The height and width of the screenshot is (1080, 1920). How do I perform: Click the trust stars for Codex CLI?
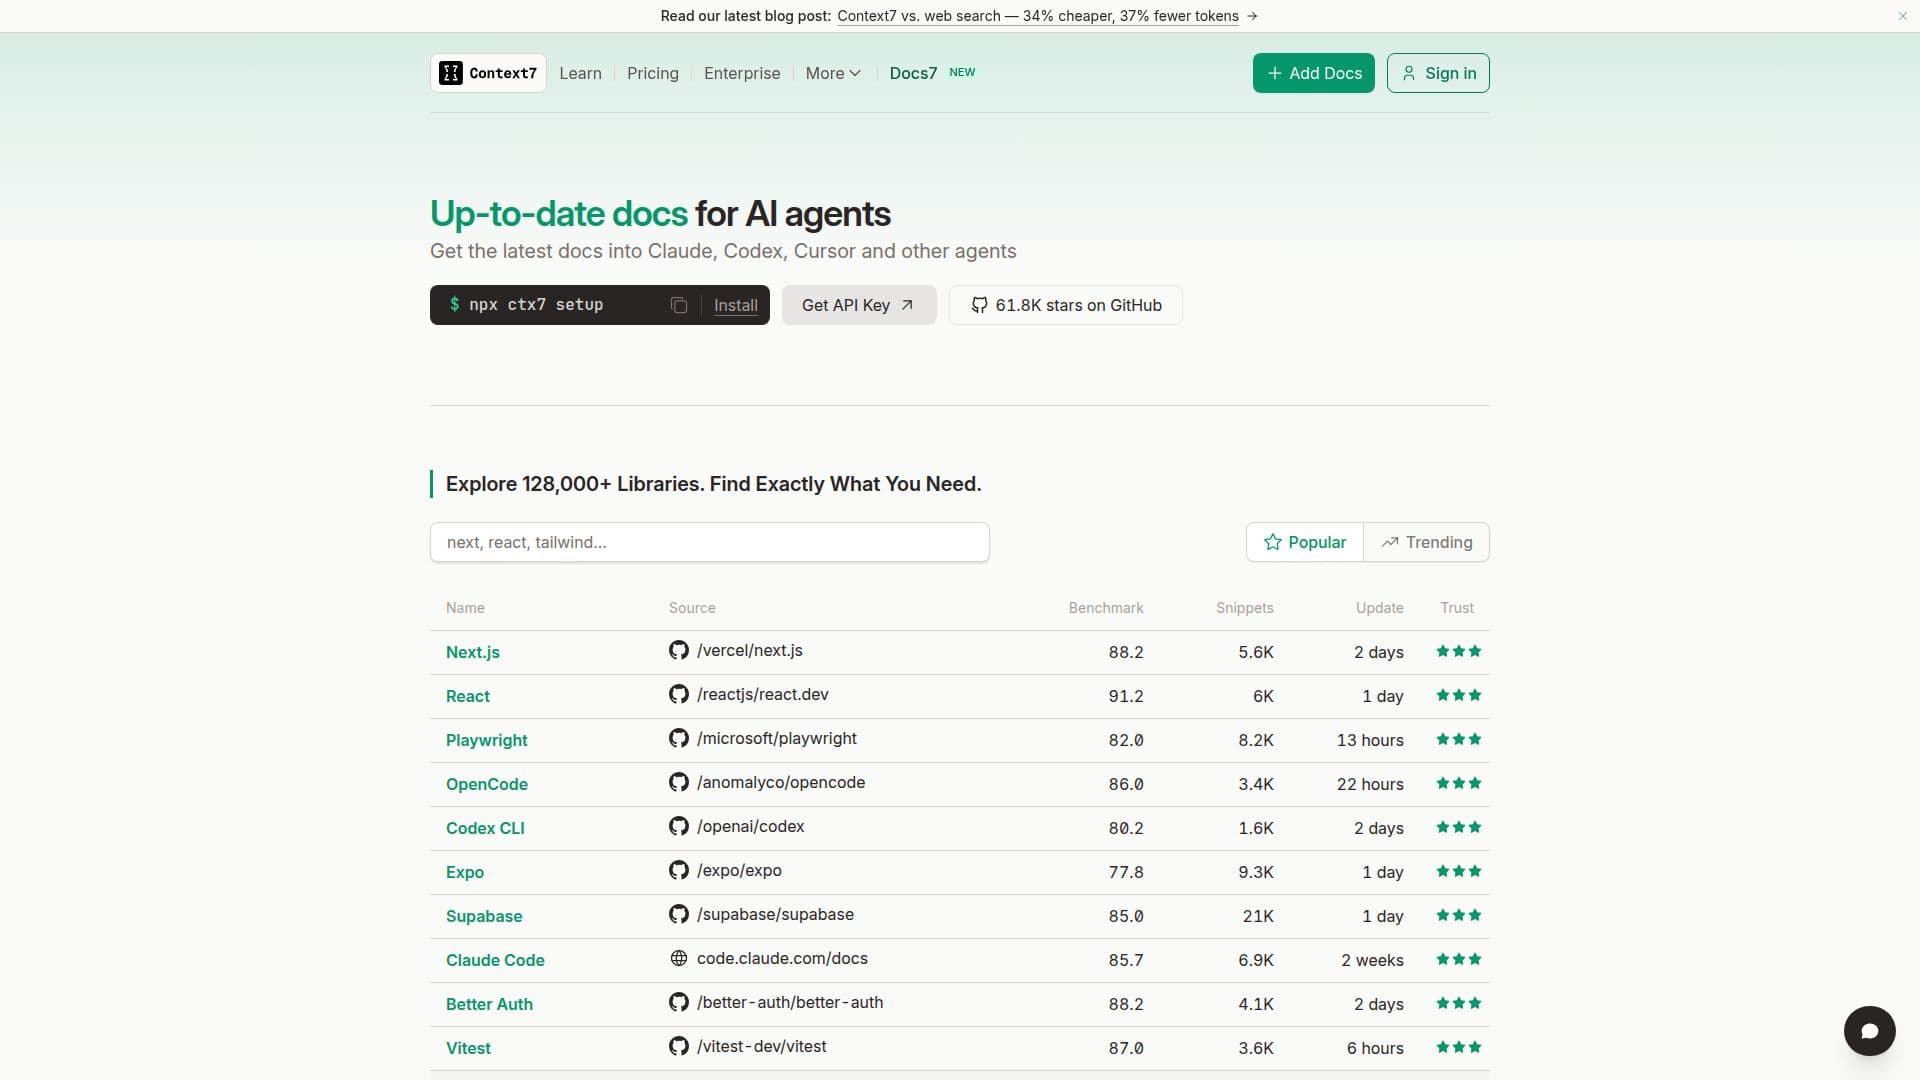point(1459,827)
